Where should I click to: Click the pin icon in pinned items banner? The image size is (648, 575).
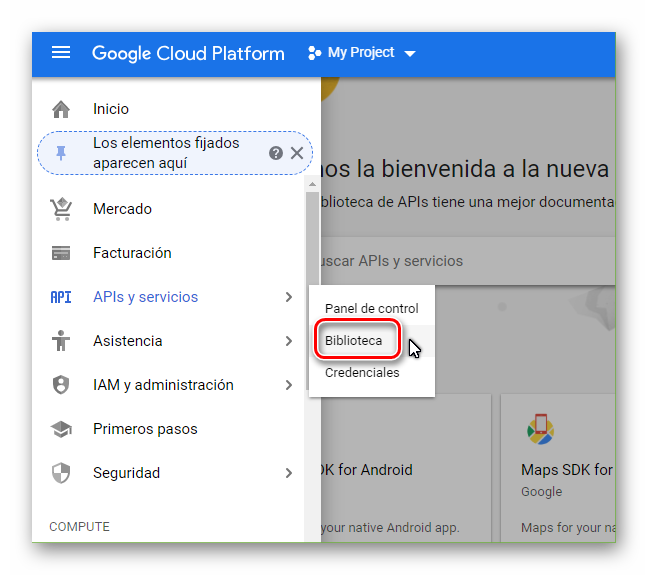(x=61, y=153)
